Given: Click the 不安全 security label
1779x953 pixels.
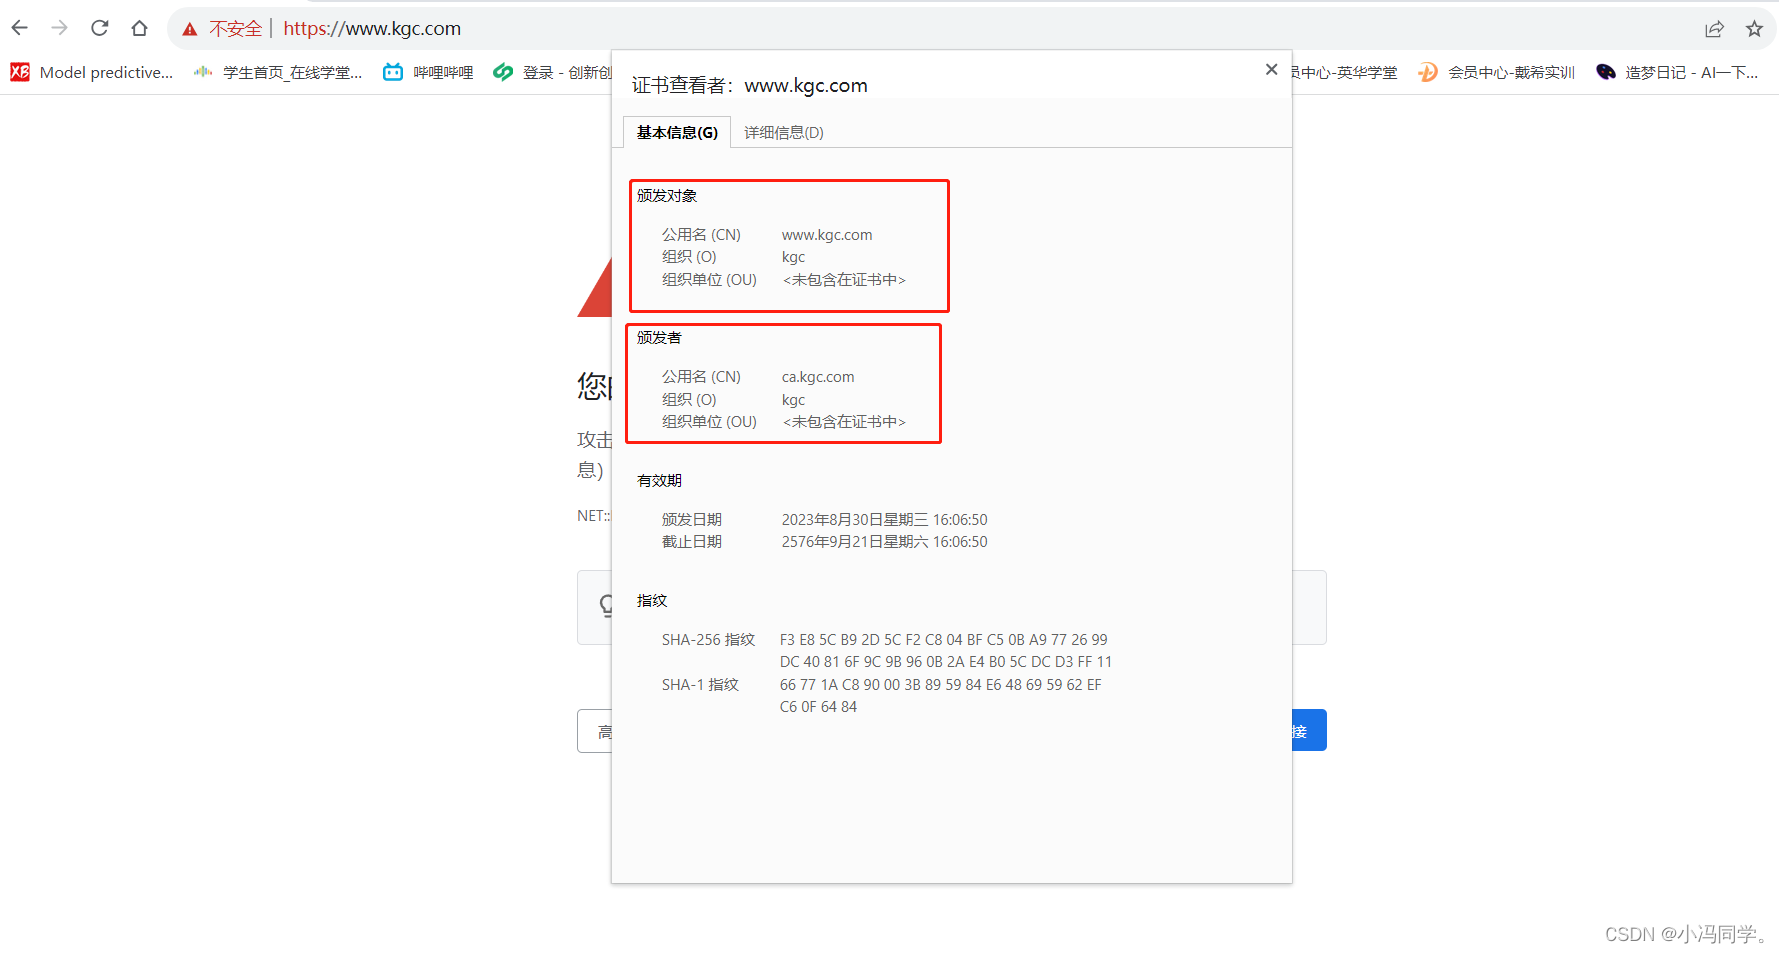Looking at the screenshot, I should (235, 29).
